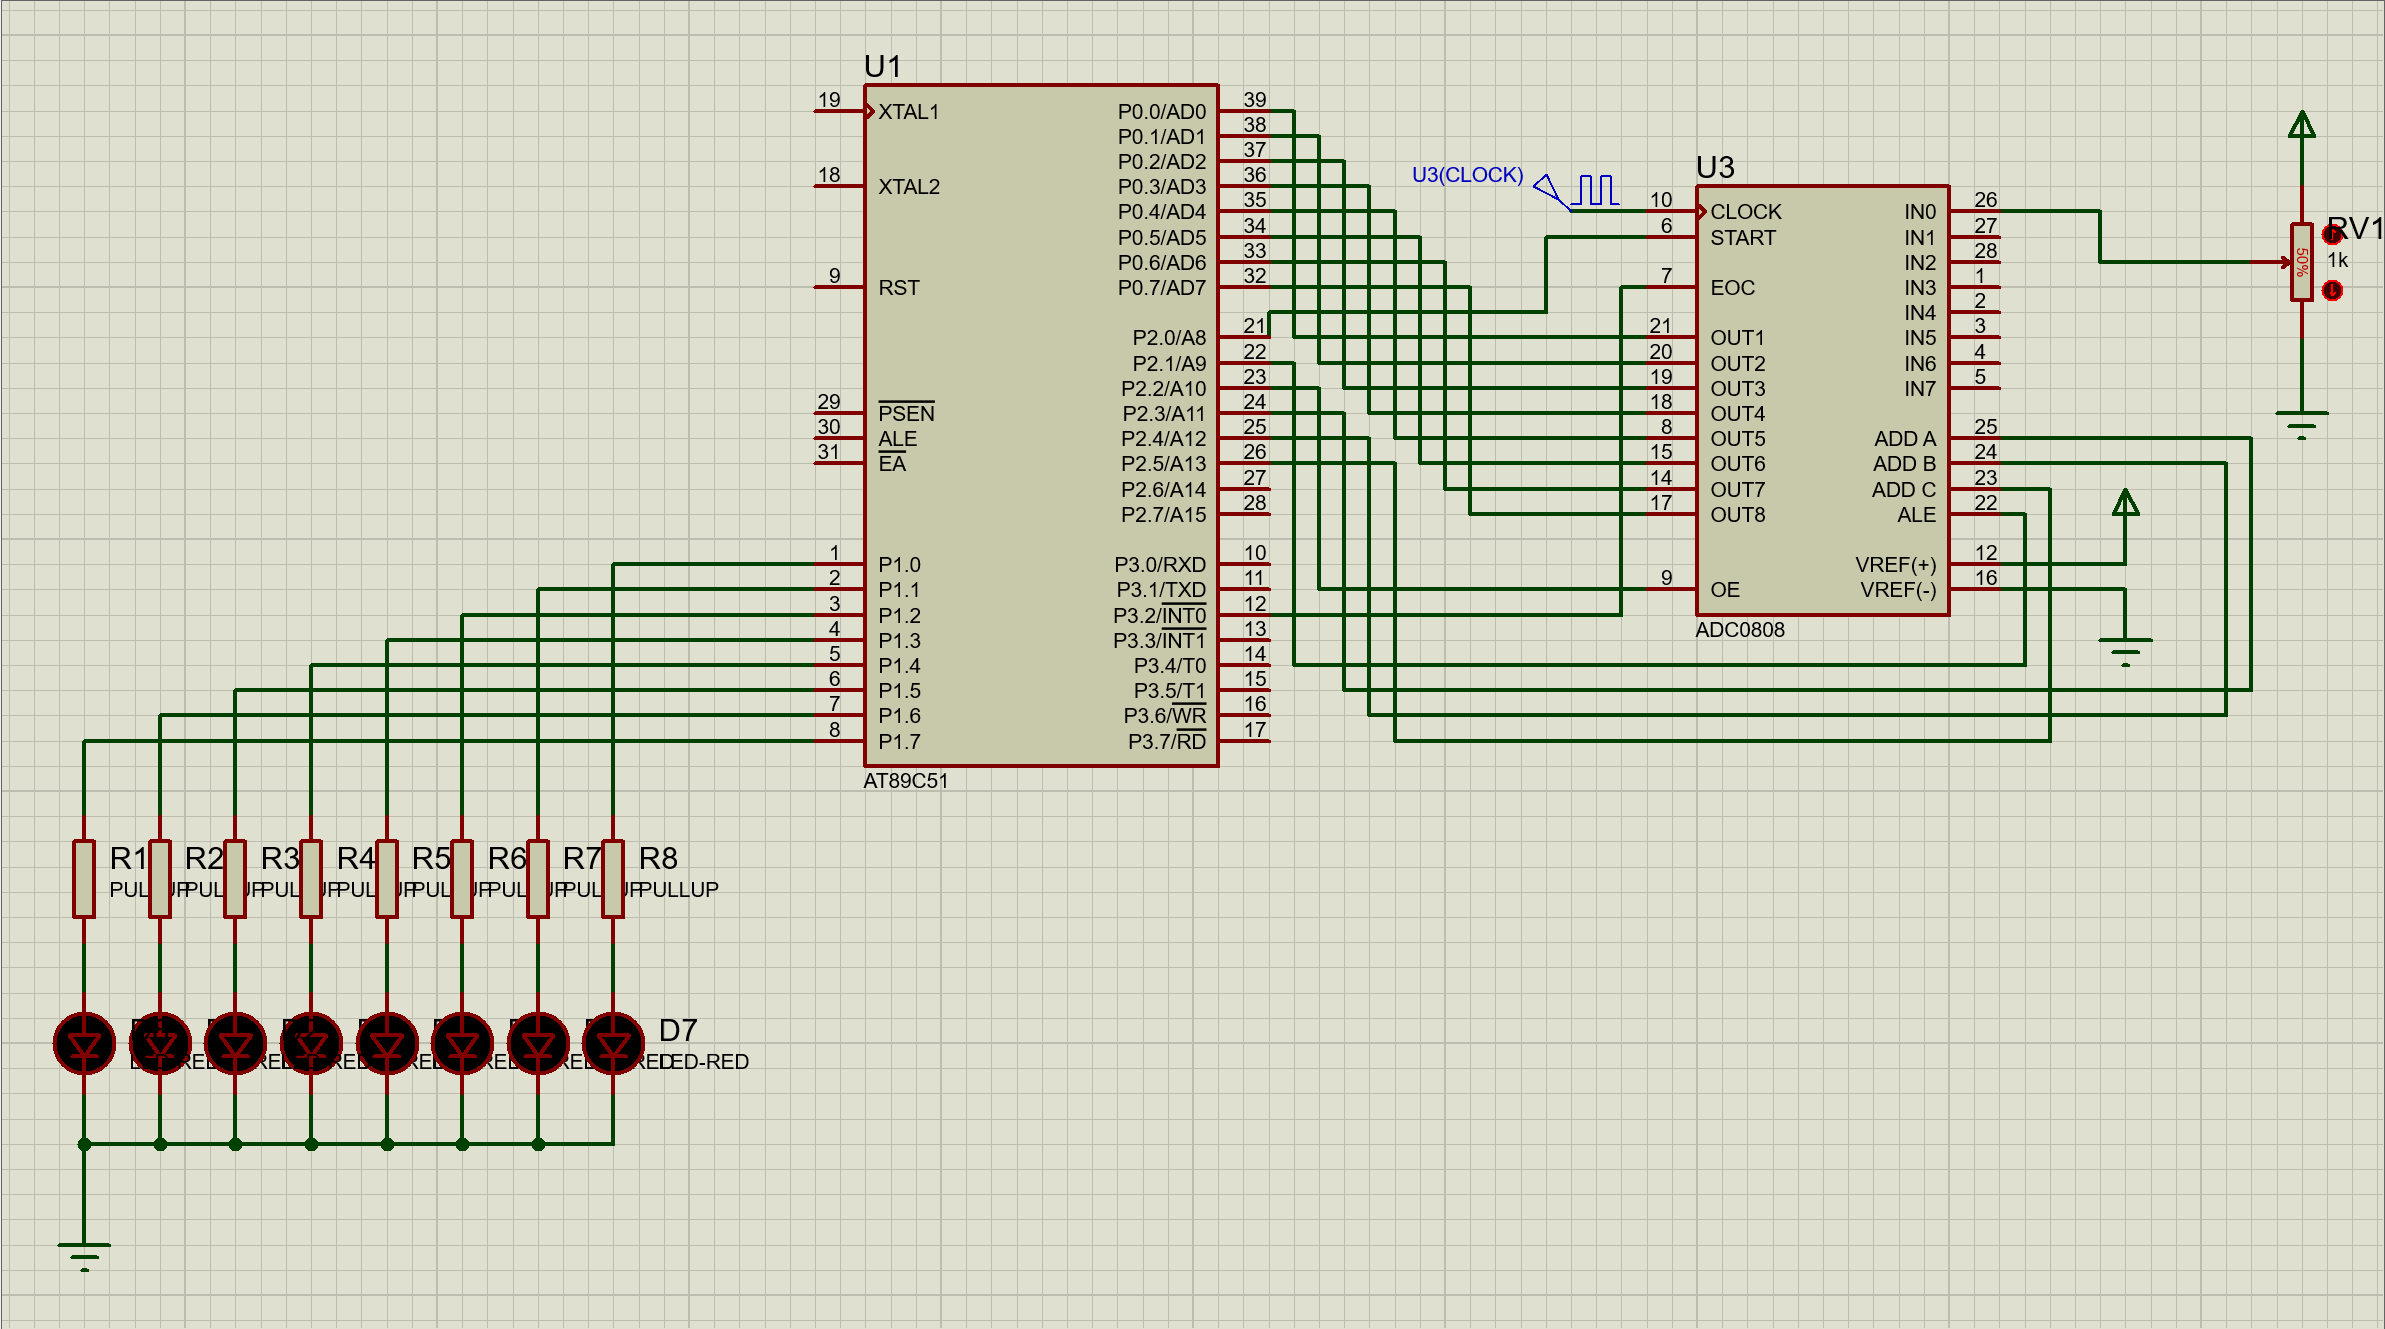Click the ground symbol below VREF(-)
This screenshot has width=2385, height=1329.
pos(2125,650)
